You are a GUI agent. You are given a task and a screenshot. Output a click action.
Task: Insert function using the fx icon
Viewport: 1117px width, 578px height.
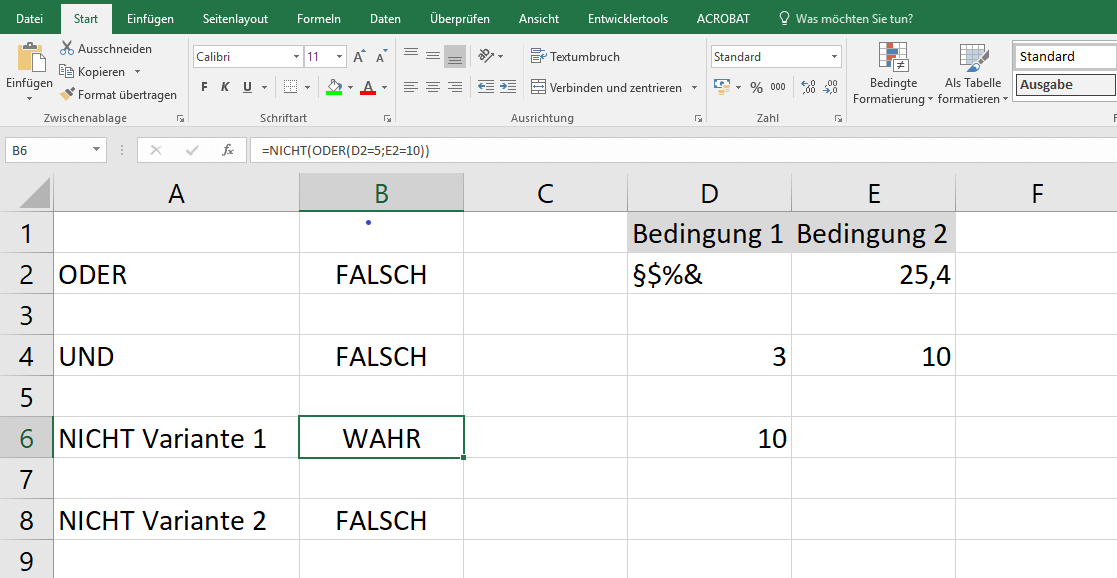click(228, 150)
